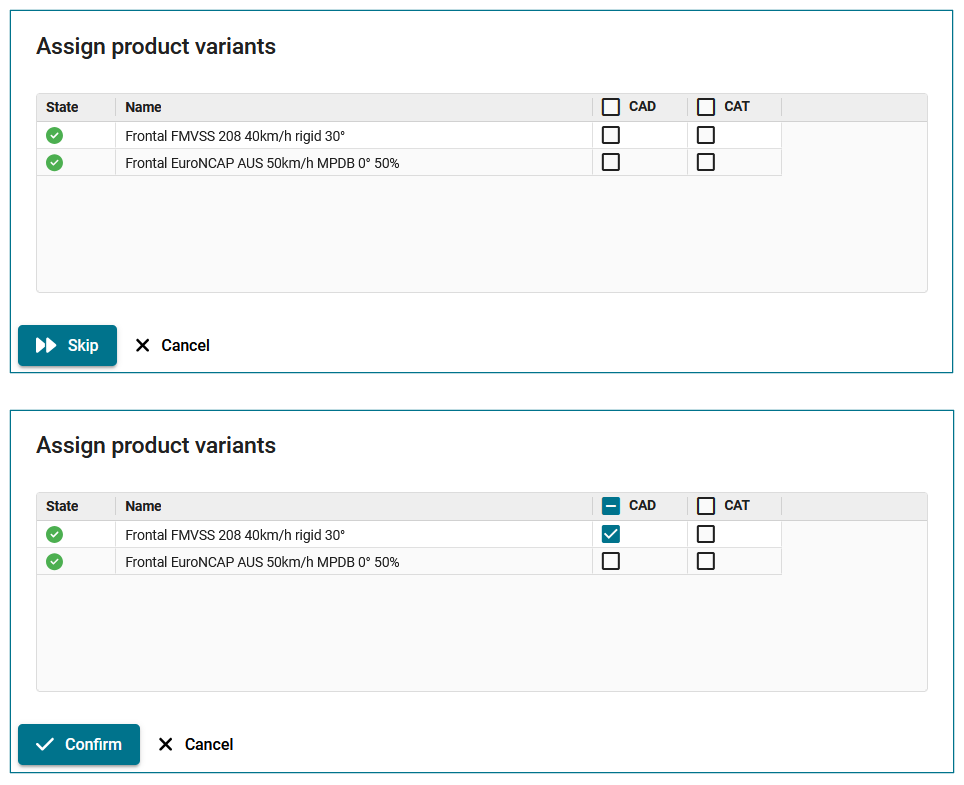Click Cancel next to the Confirm button
The image size is (964, 785).
[196, 744]
